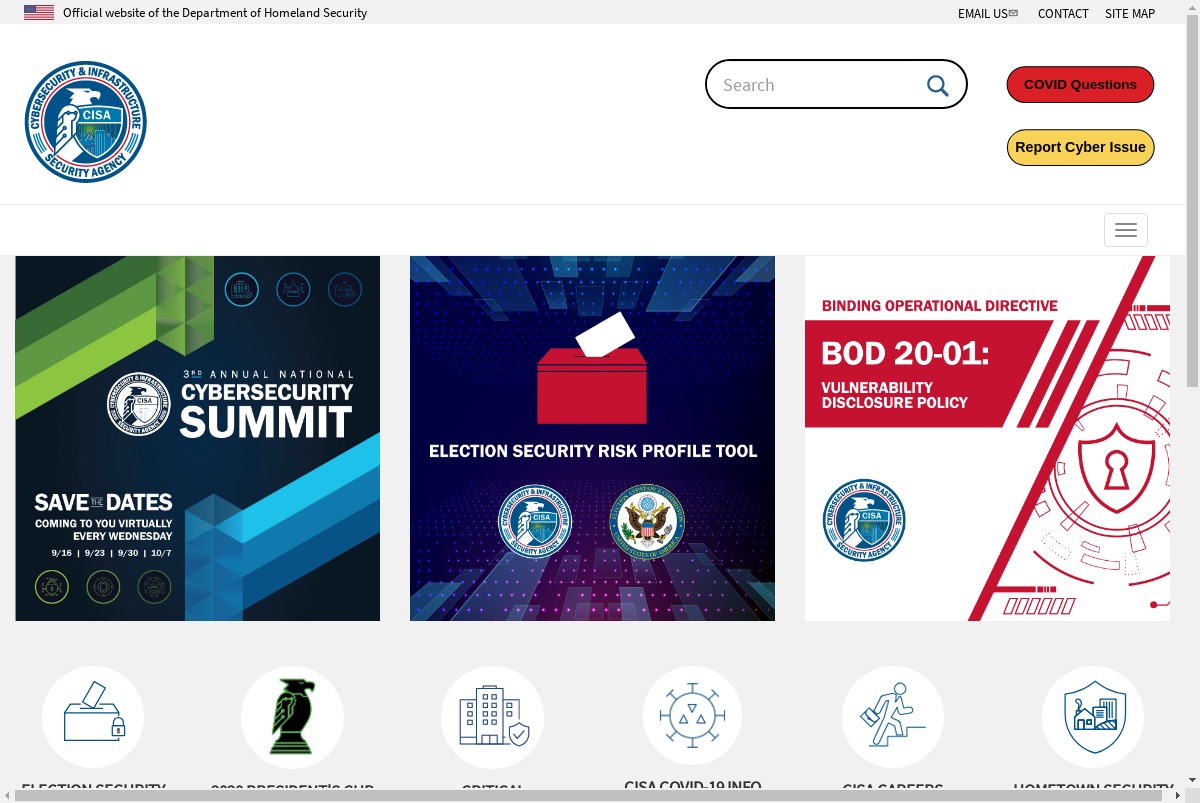The width and height of the screenshot is (1200, 803).
Task: Open the CONTACT link
Action: 1063,14
